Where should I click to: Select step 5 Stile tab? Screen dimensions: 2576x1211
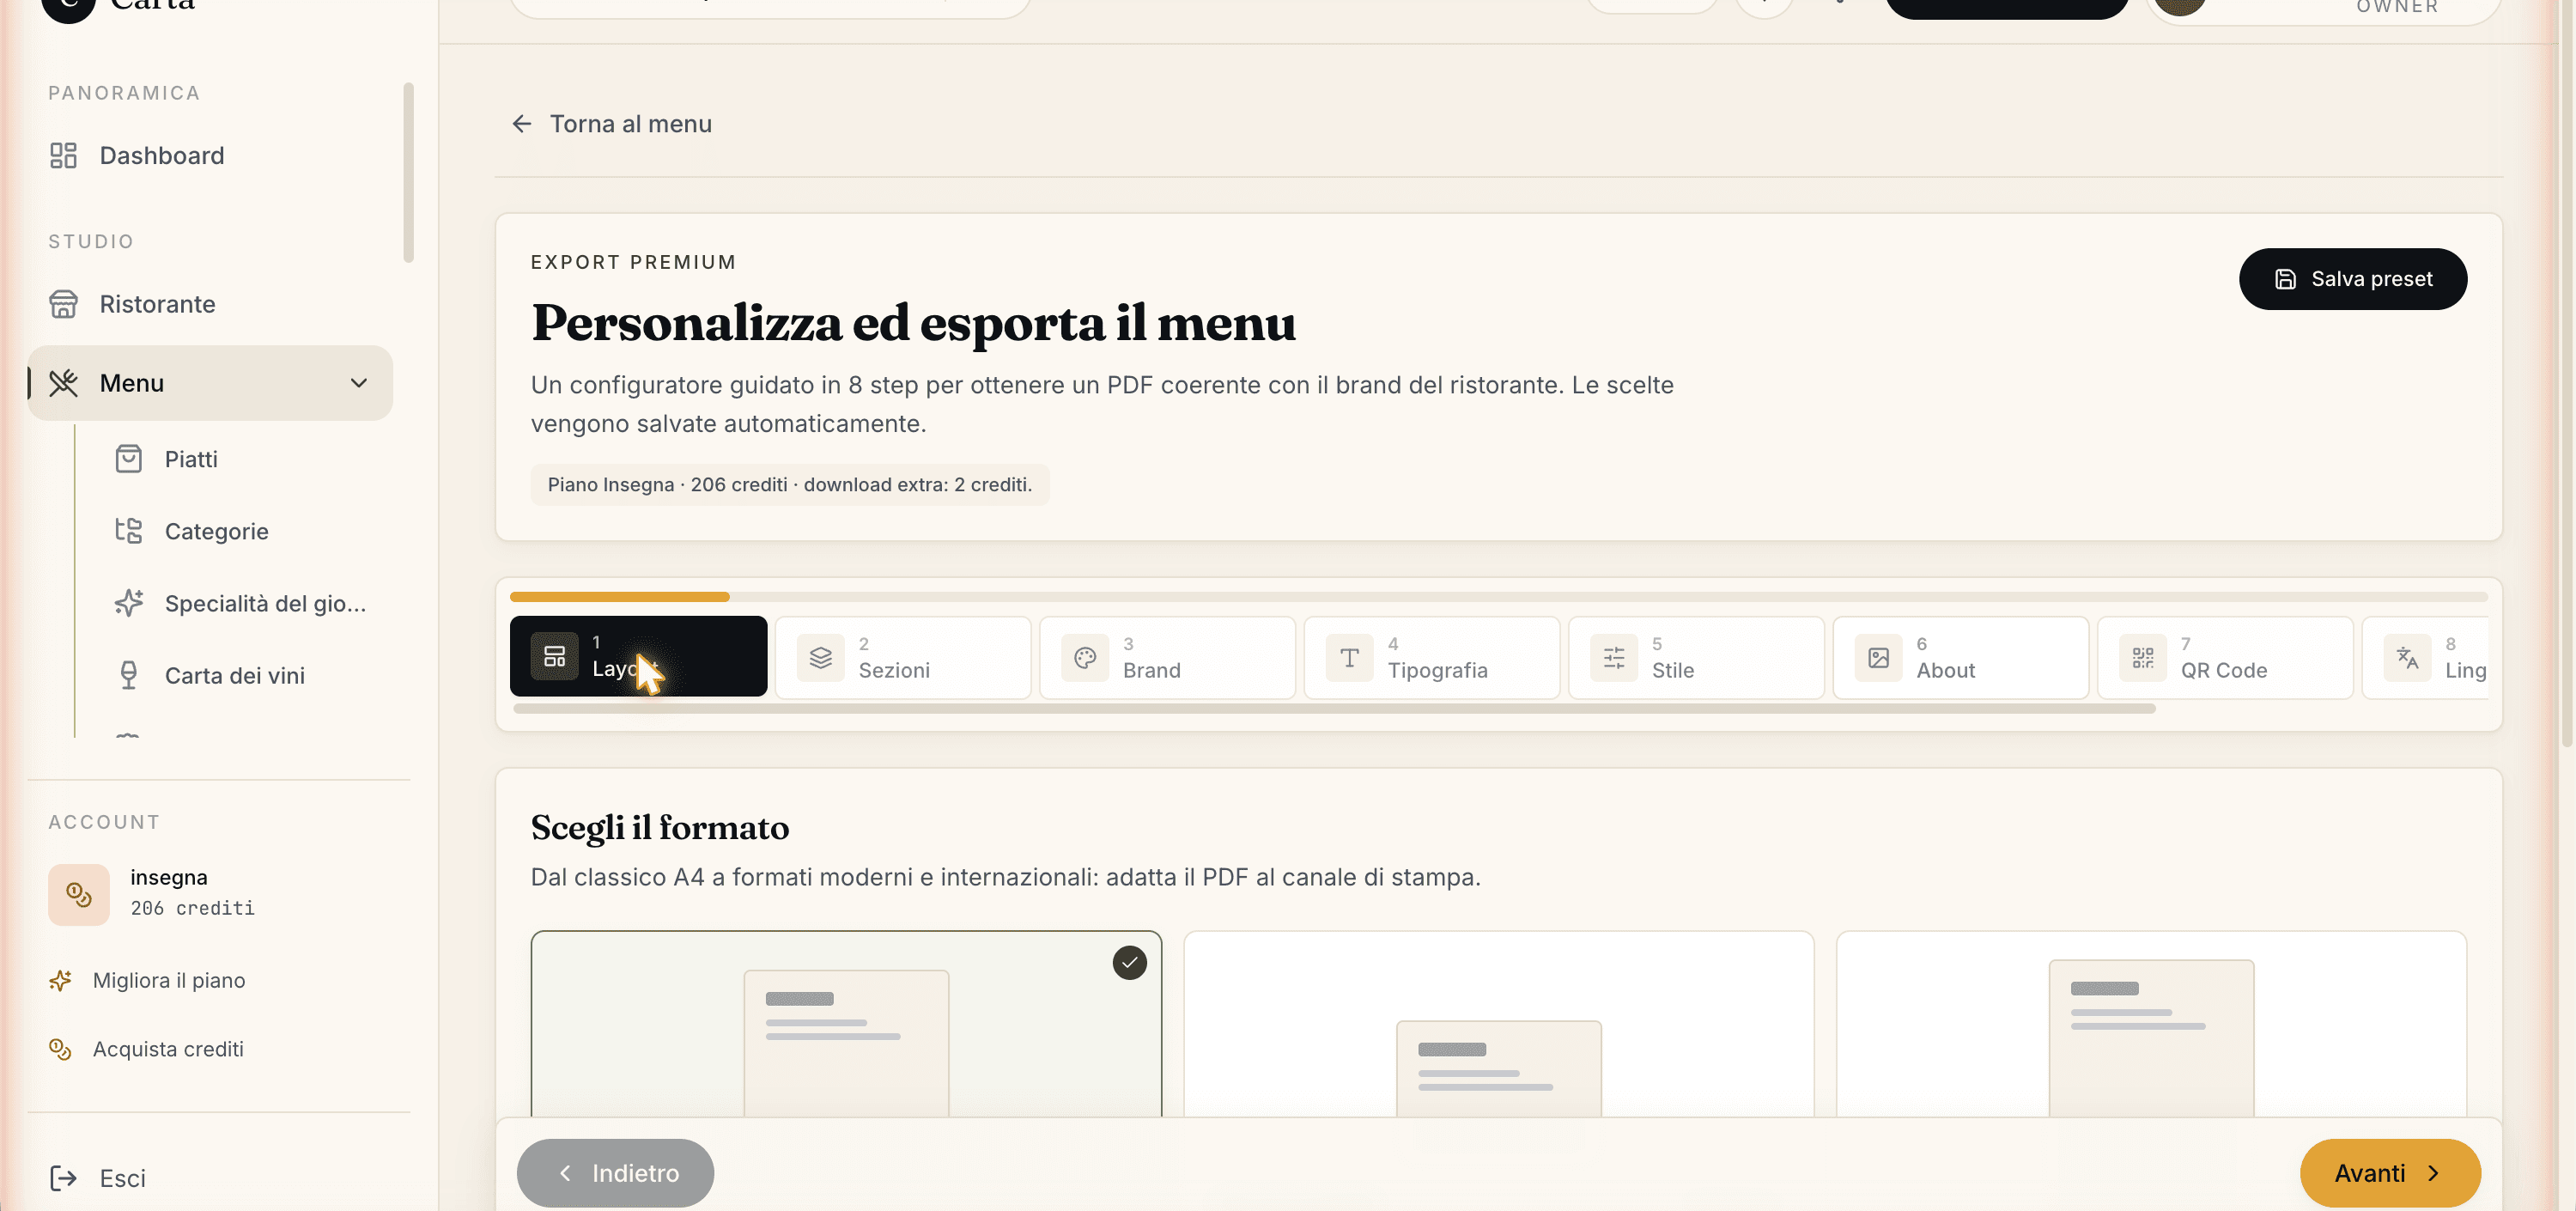point(1696,657)
